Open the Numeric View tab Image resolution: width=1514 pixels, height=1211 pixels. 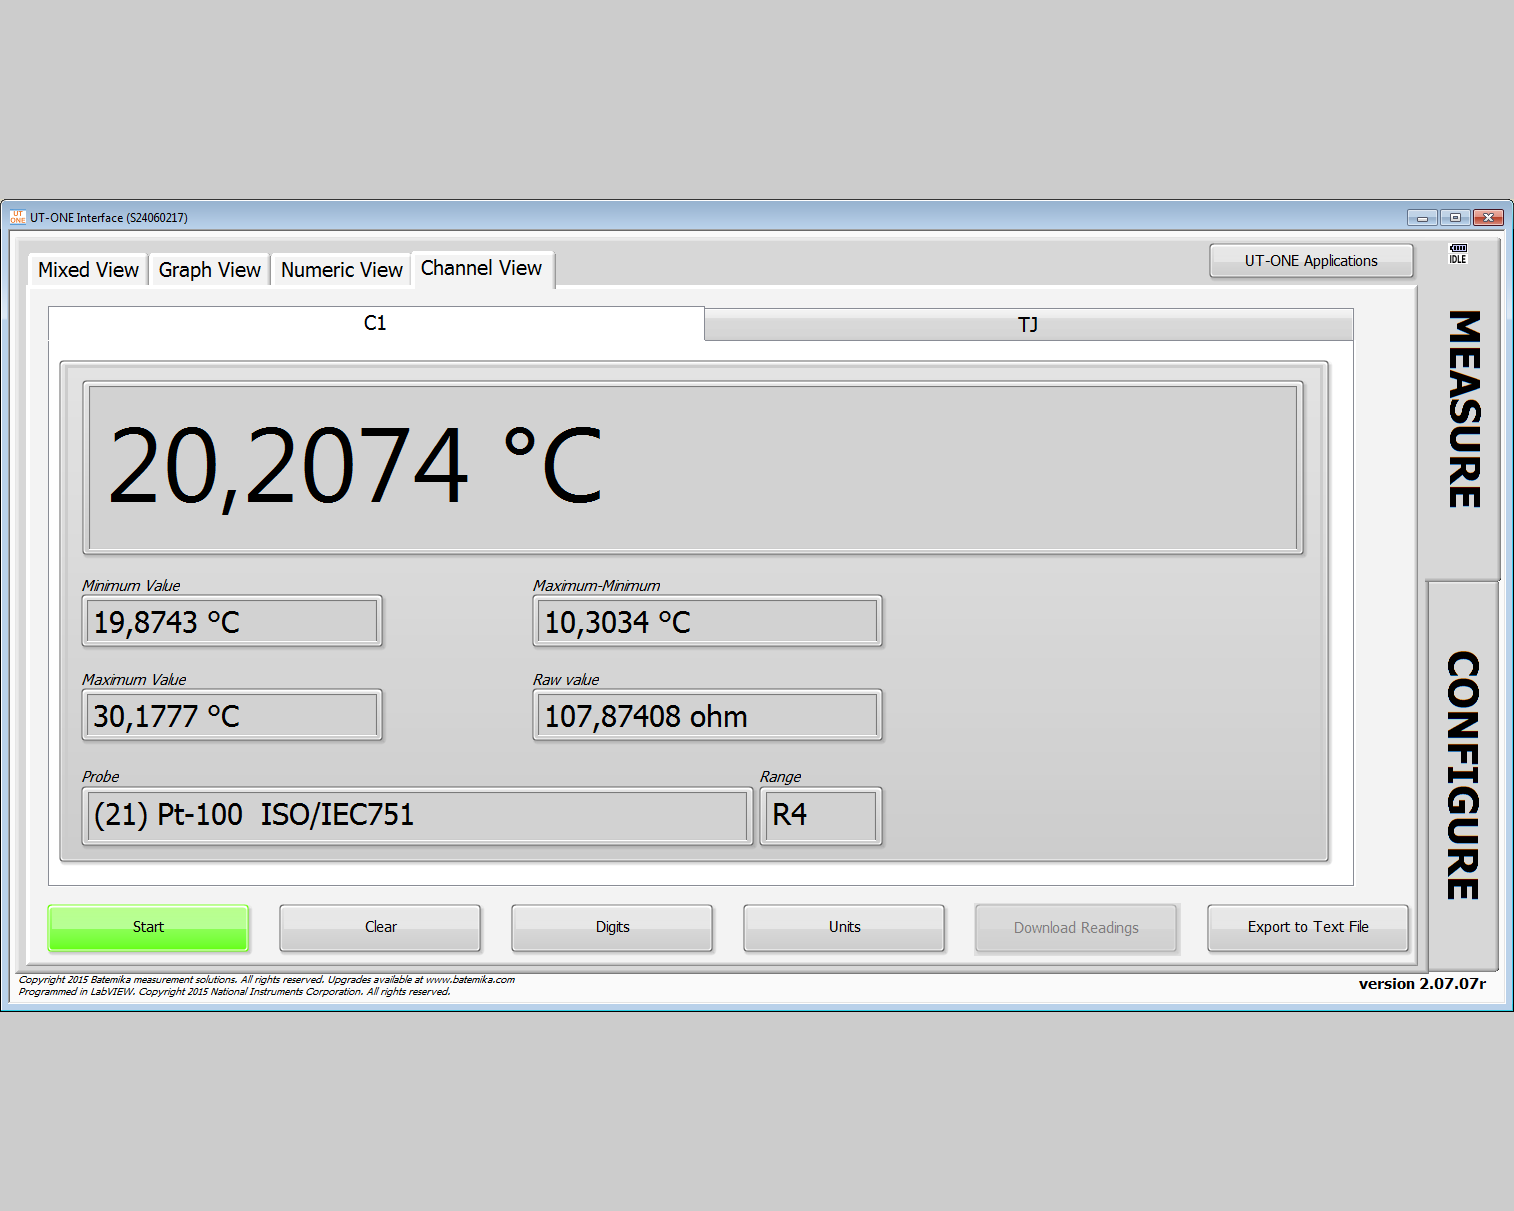click(x=341, y=269)
